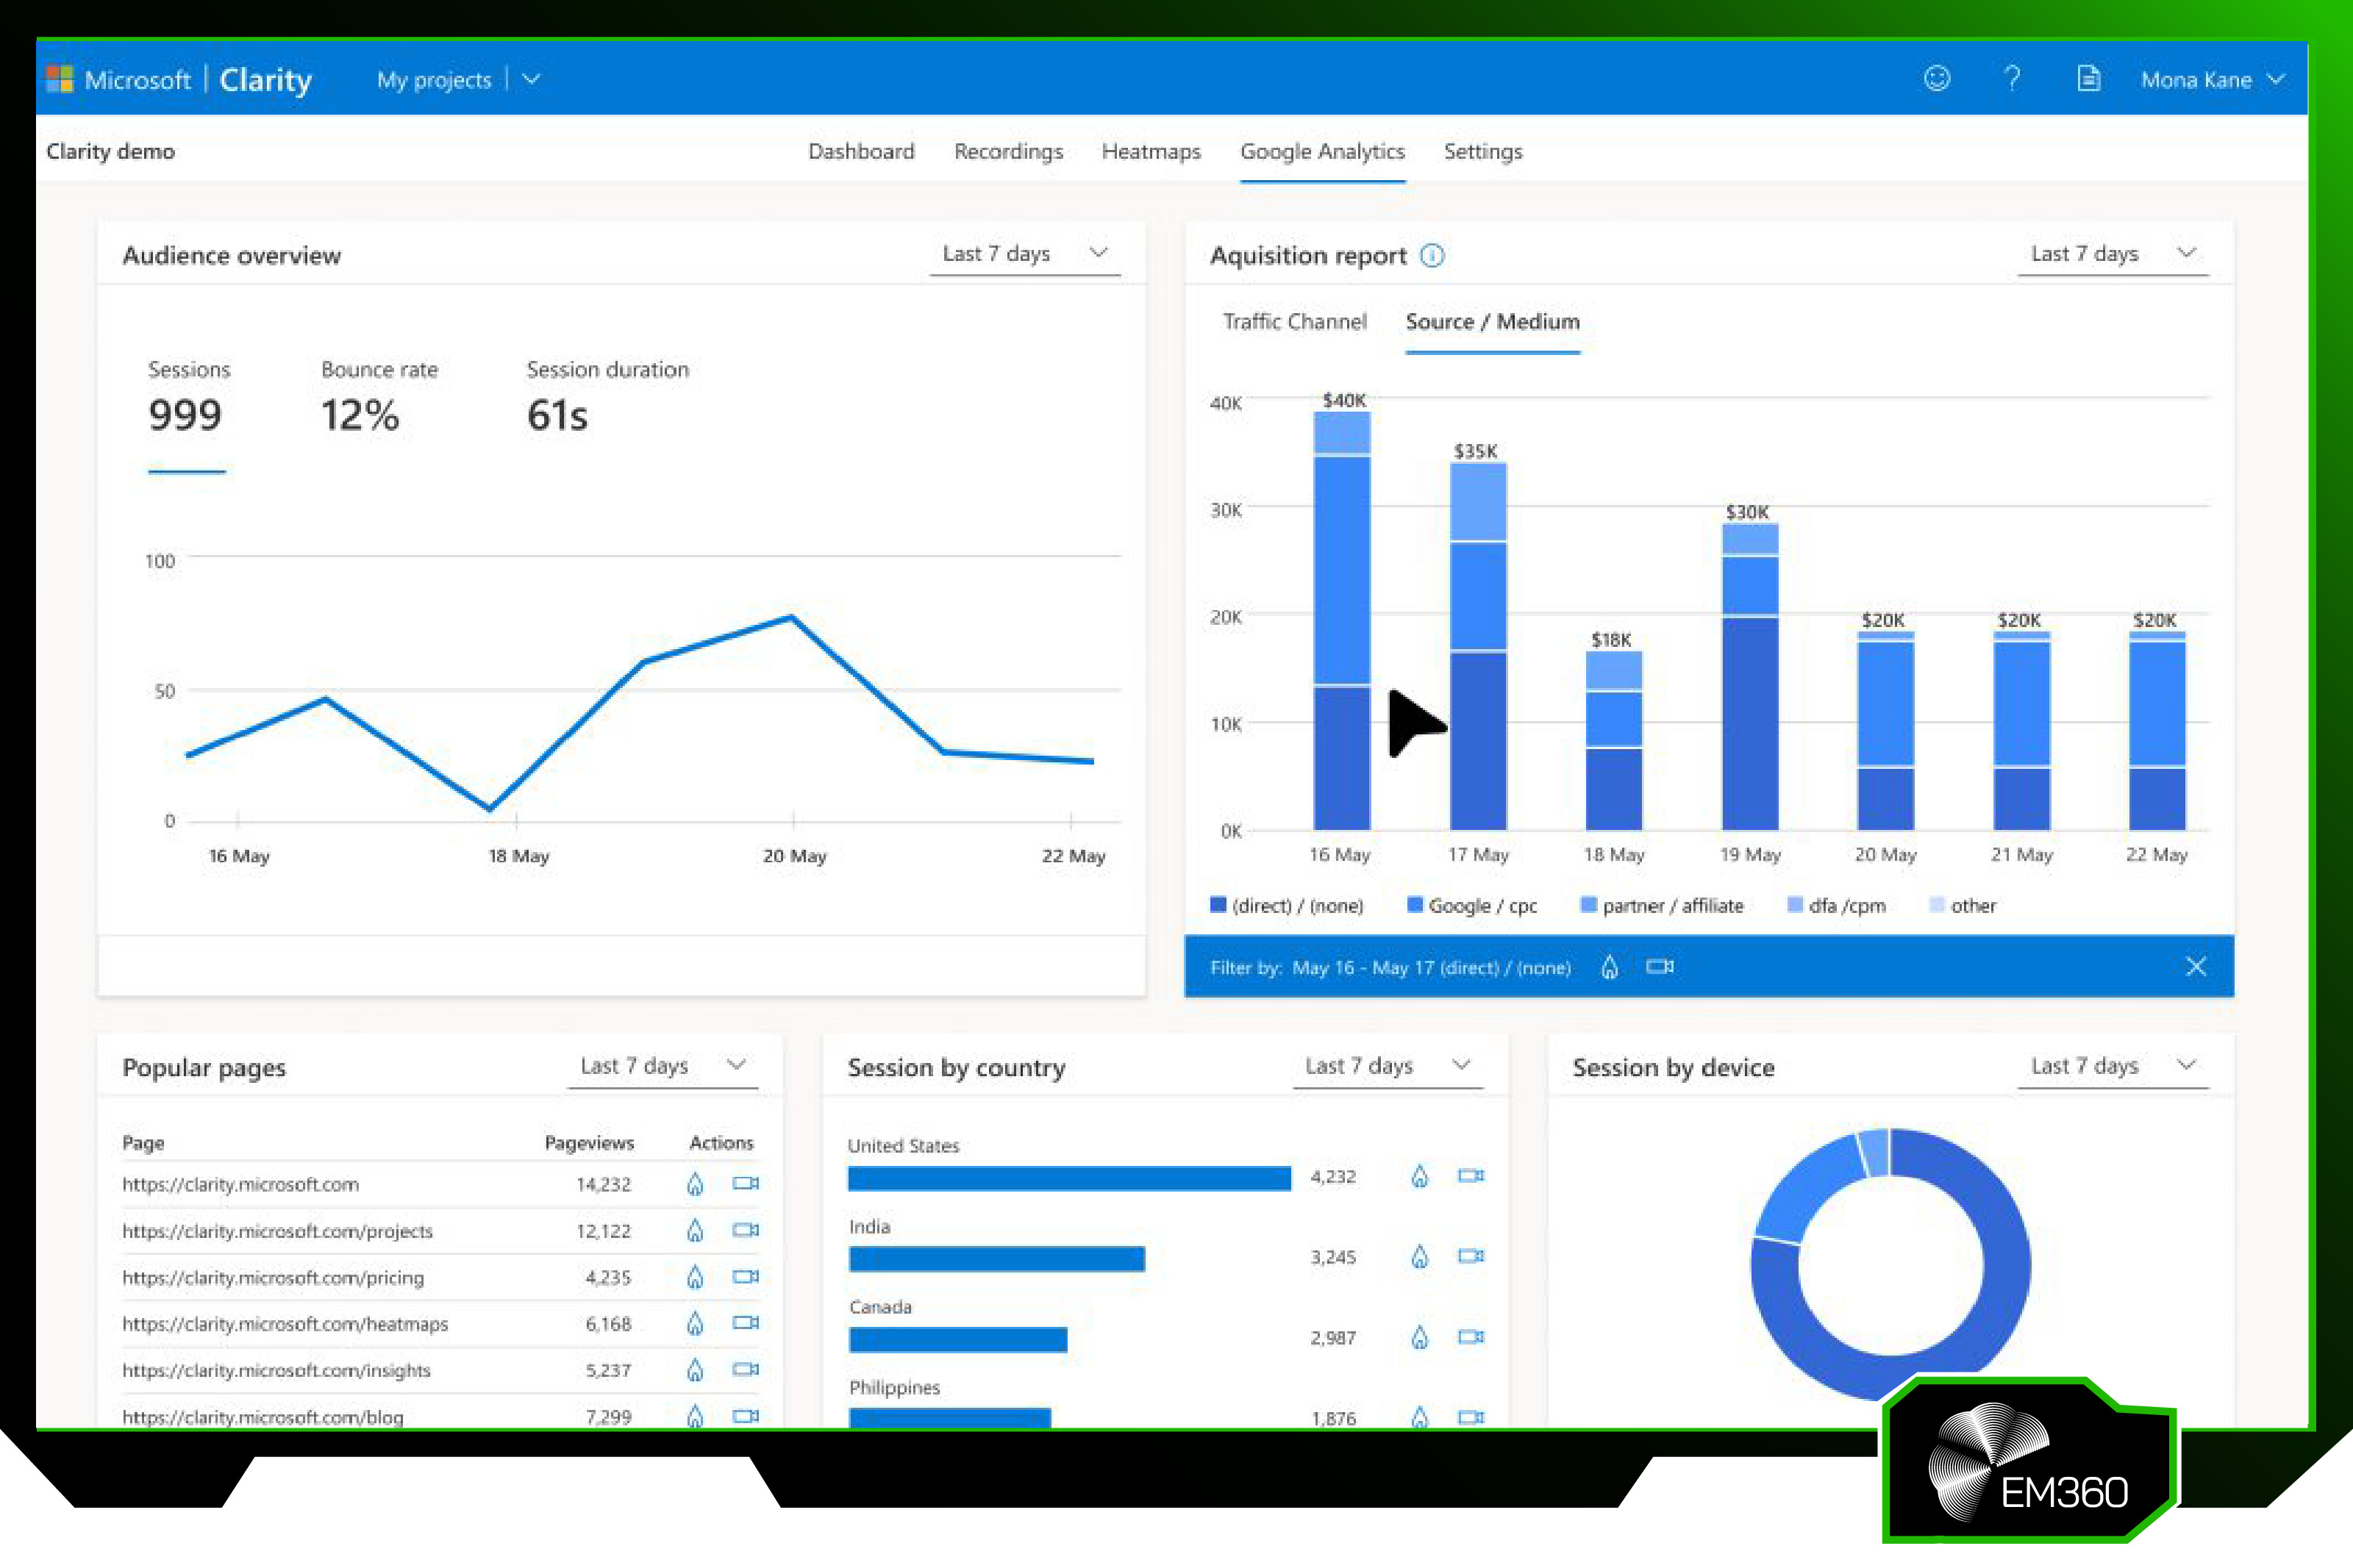
Task: Click the Clarity demo project name
Action: (110, 151)
